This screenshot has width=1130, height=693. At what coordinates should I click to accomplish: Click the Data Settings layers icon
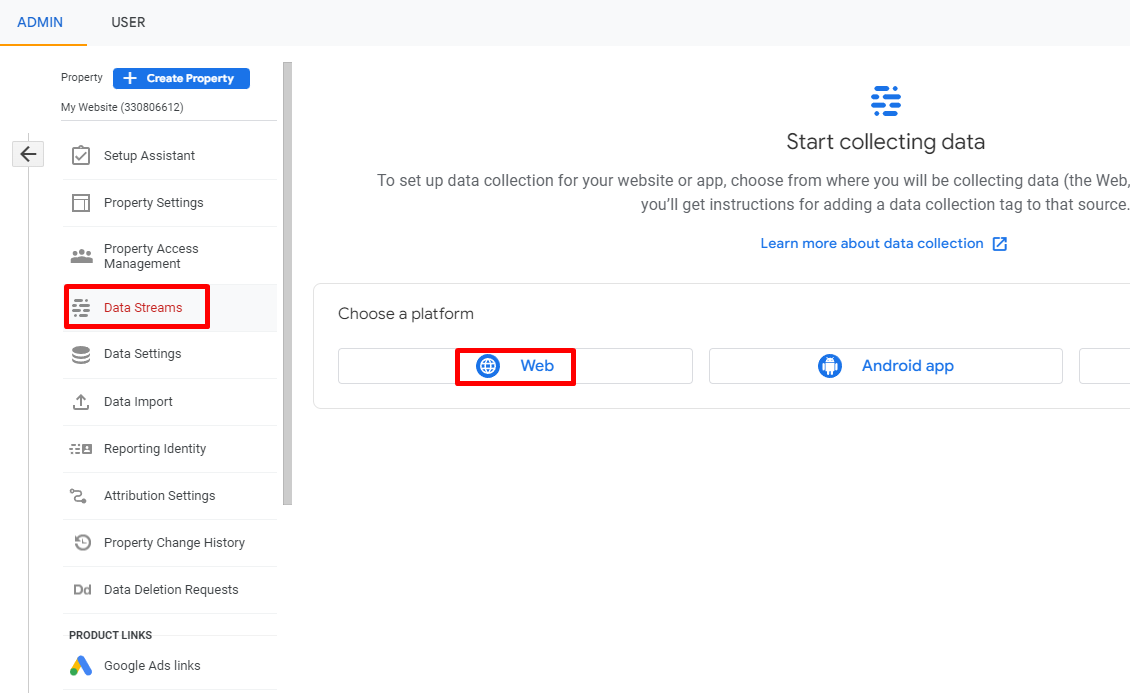[x=82, y=354]
